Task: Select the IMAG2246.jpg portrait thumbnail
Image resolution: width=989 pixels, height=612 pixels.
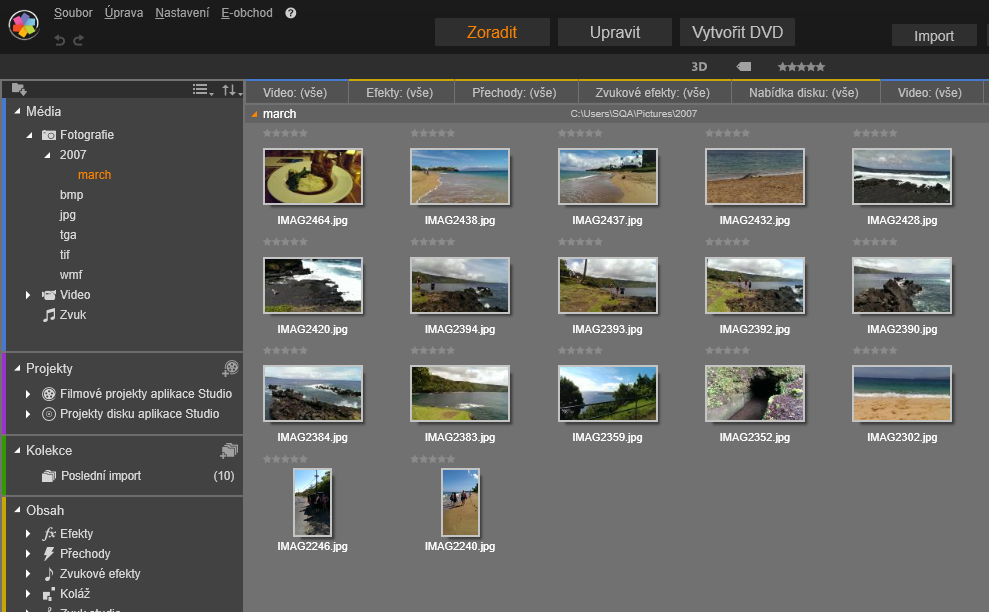Action: coord(312,502)
